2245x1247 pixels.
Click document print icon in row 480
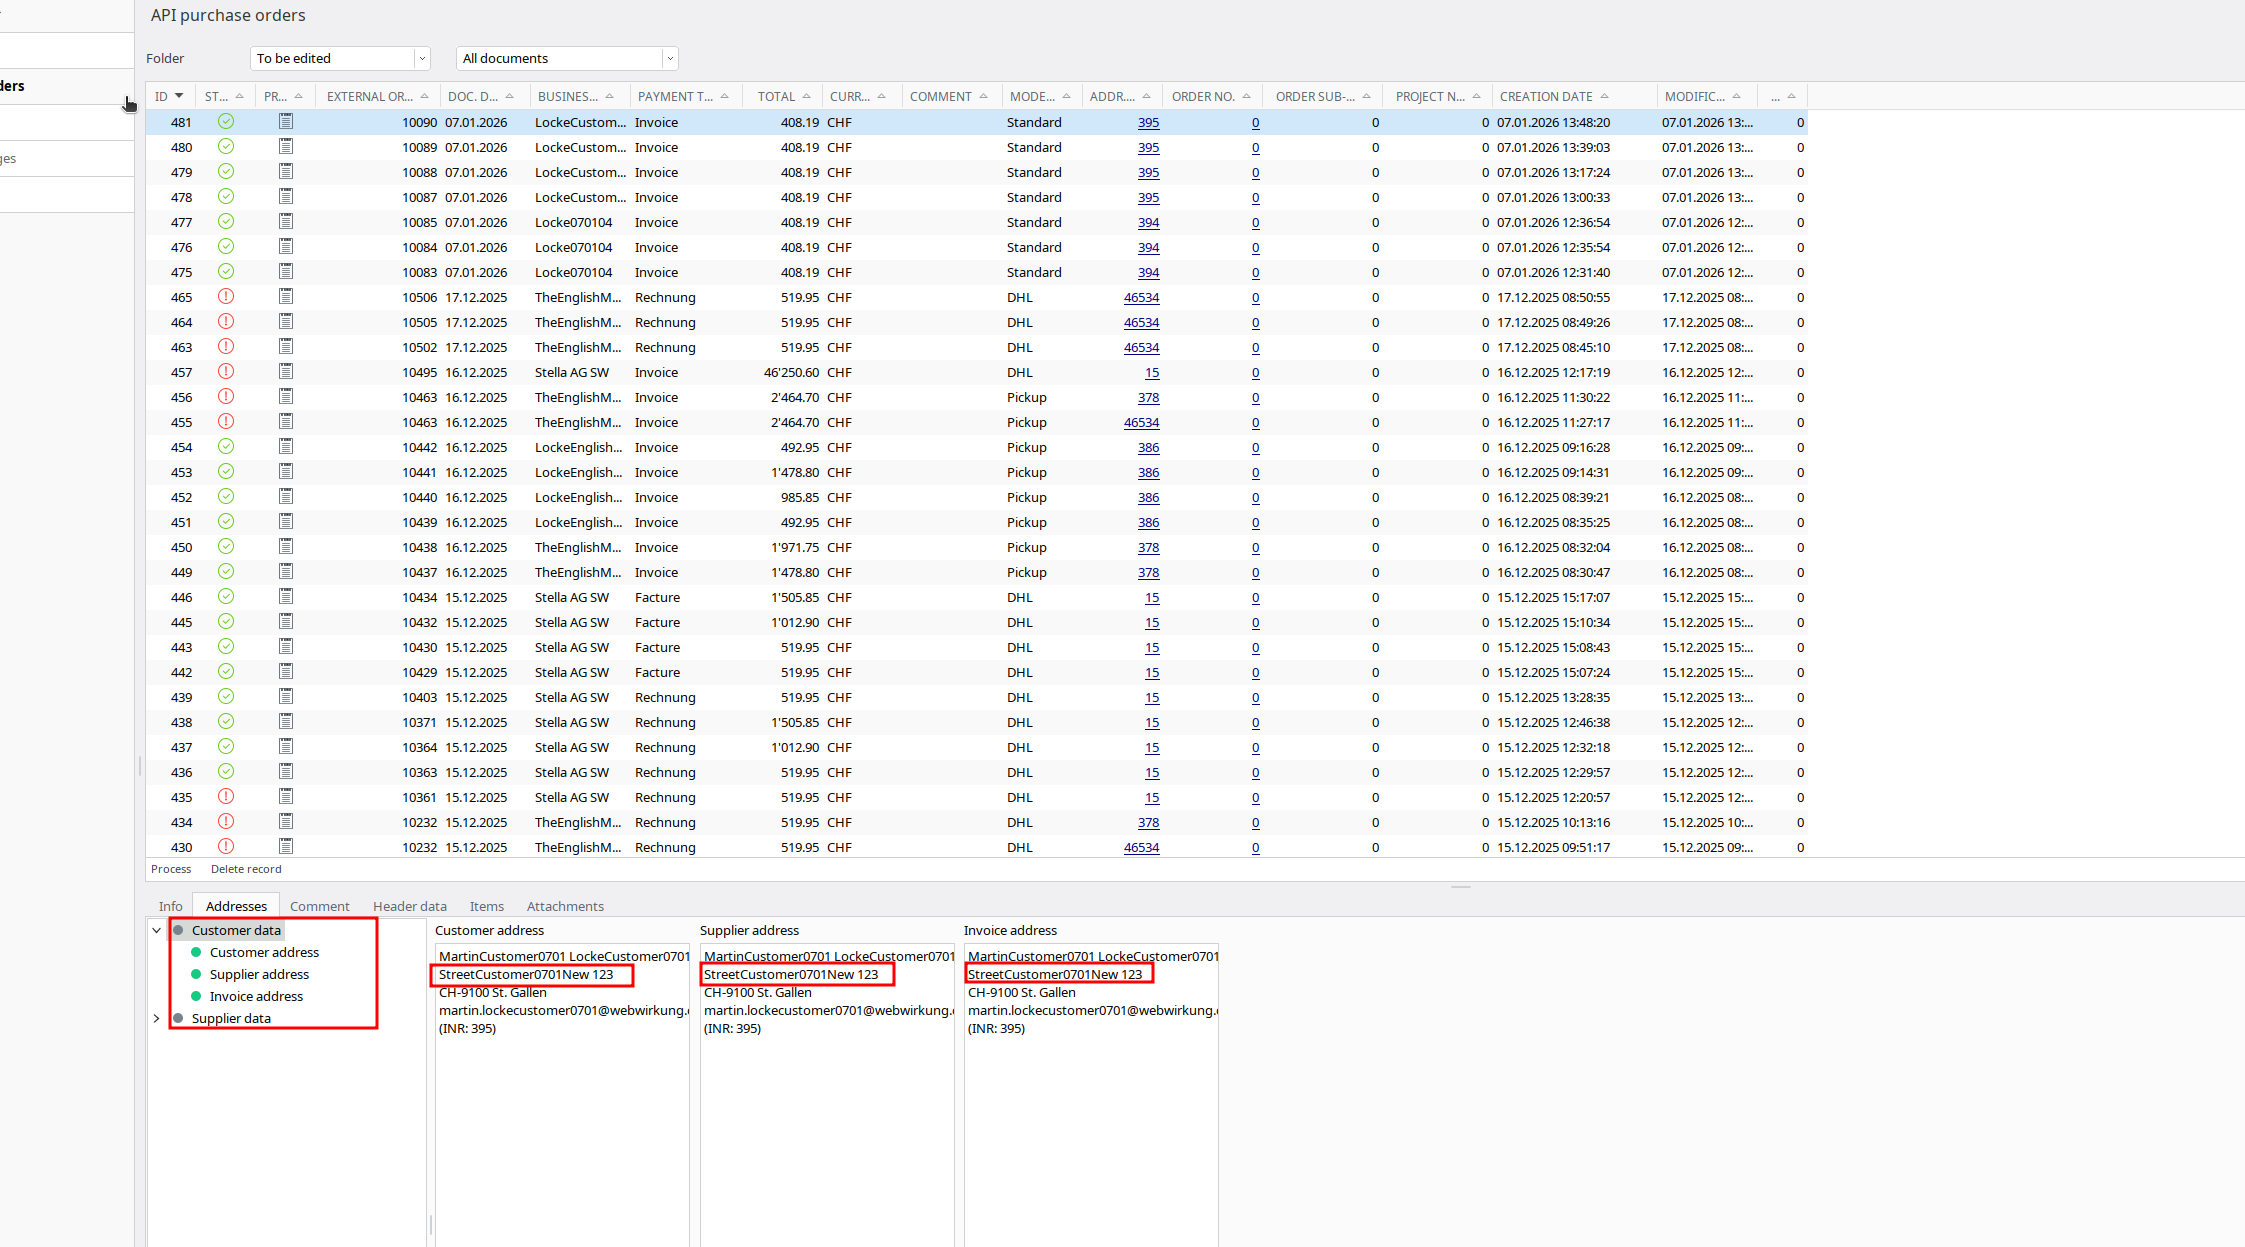pos(286,147)
